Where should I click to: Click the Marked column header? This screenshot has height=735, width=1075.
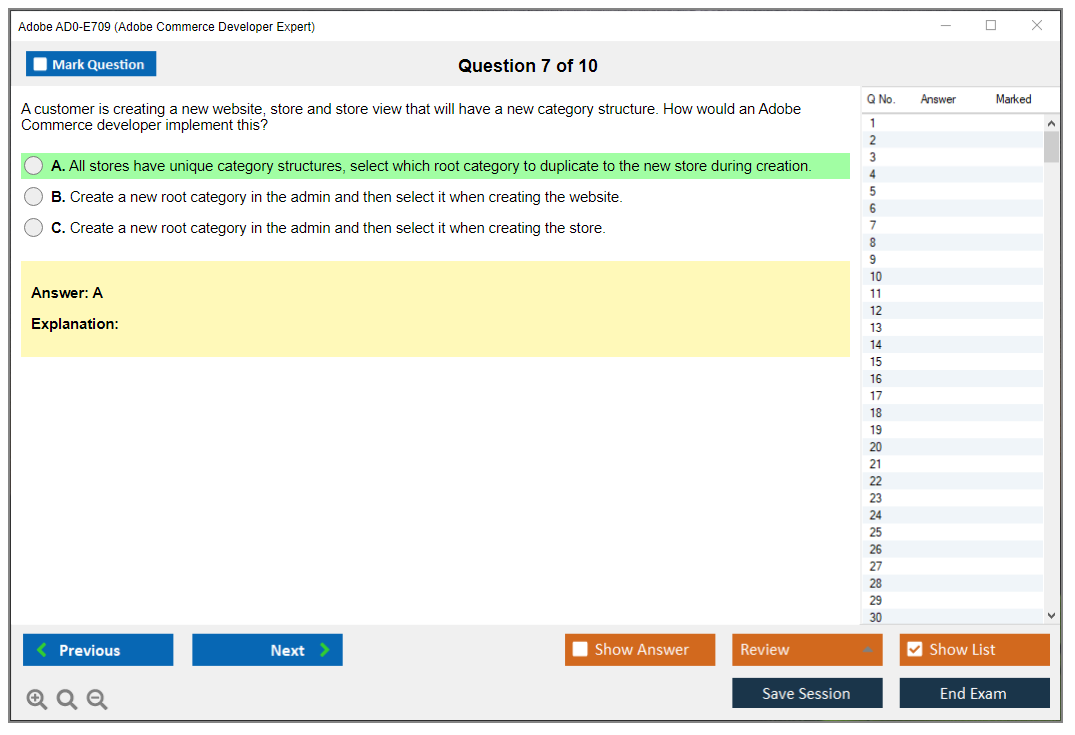tap(1013, 99)
